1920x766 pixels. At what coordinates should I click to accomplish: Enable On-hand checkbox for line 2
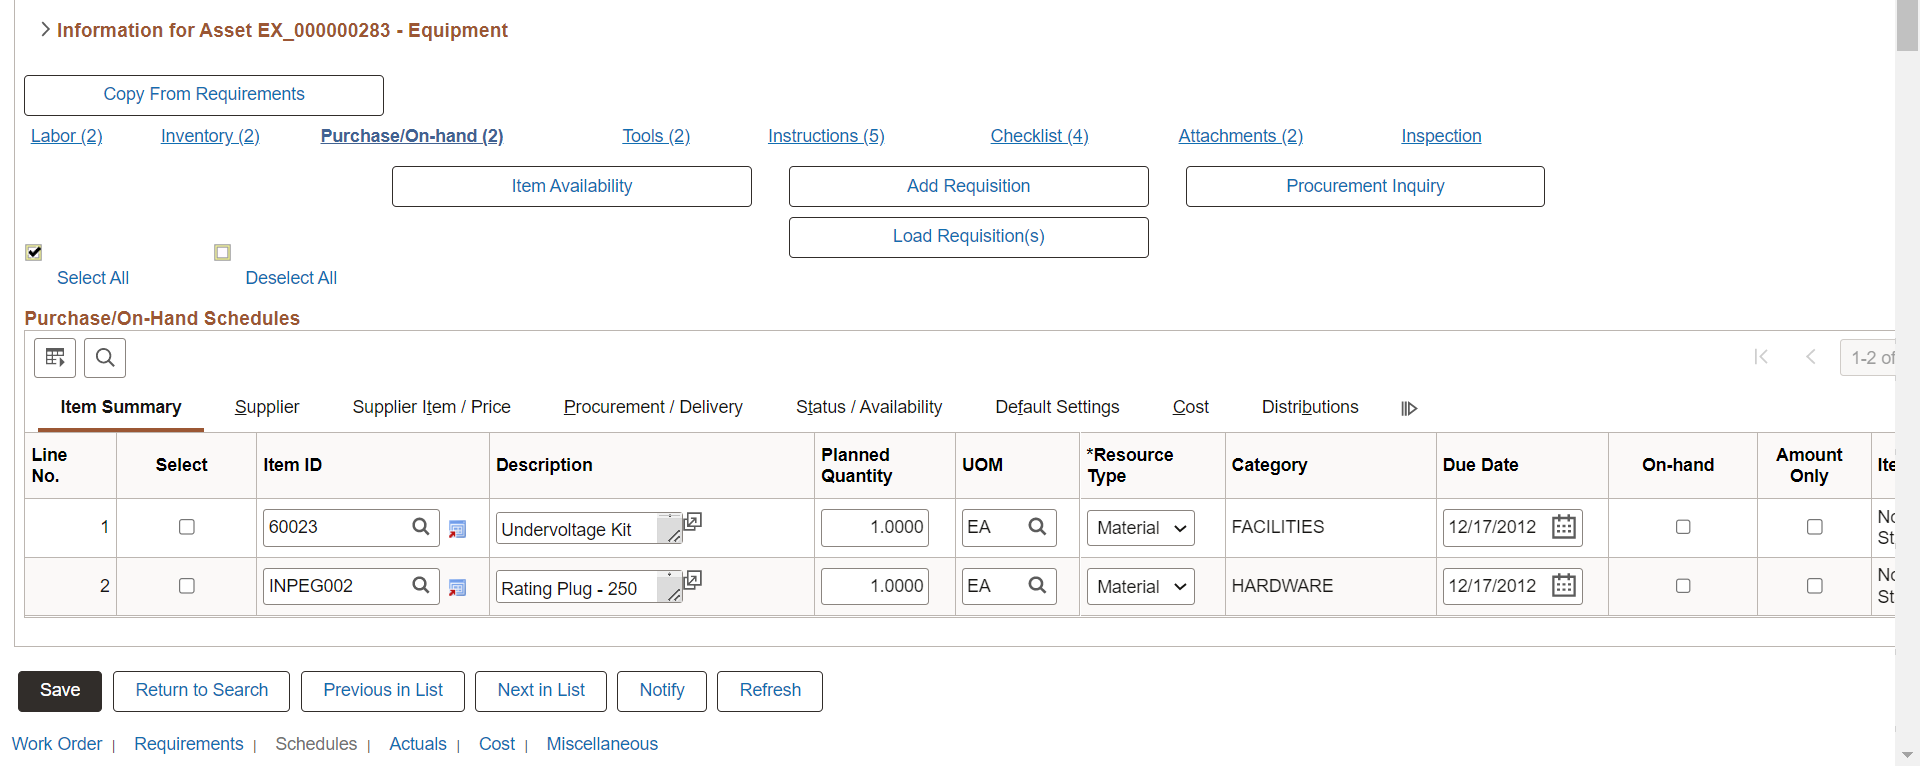[1683, 586]
